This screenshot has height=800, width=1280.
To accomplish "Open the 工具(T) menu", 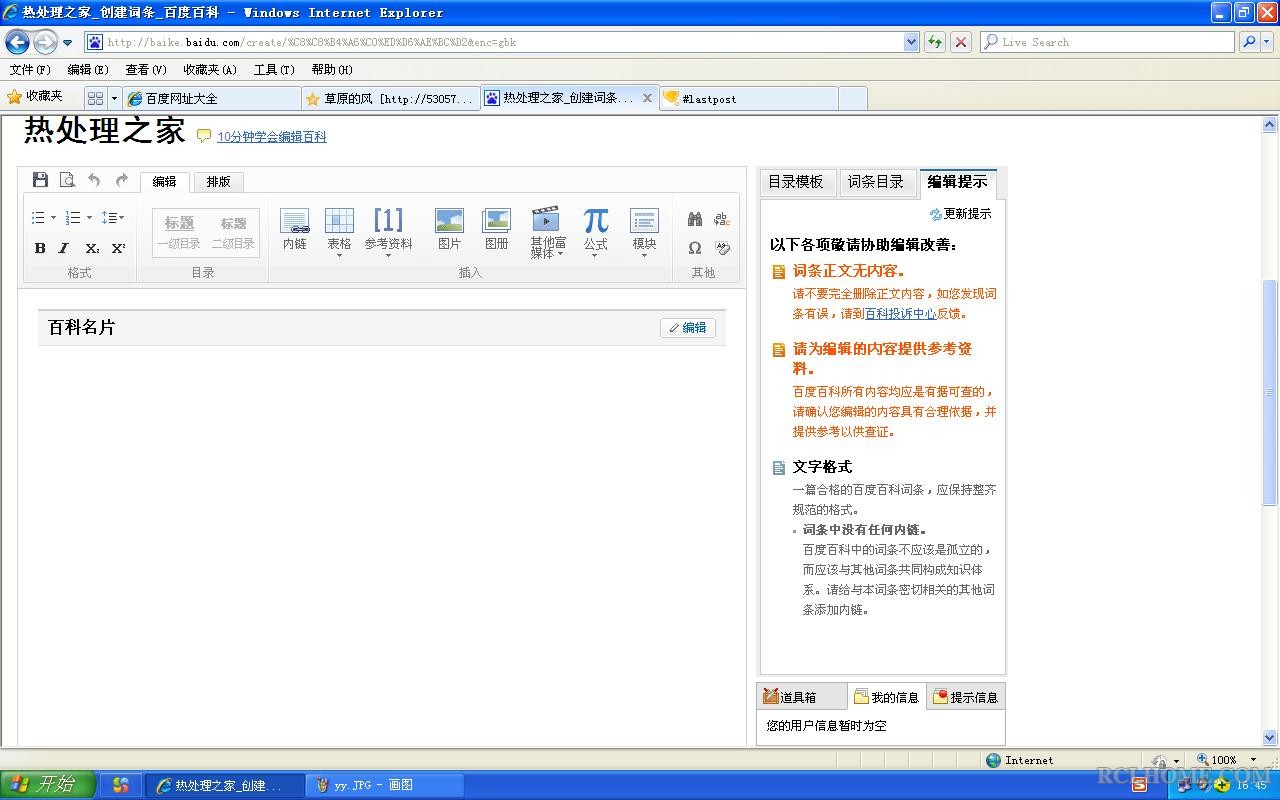I will pyautogui.click(x=274, y=69).
